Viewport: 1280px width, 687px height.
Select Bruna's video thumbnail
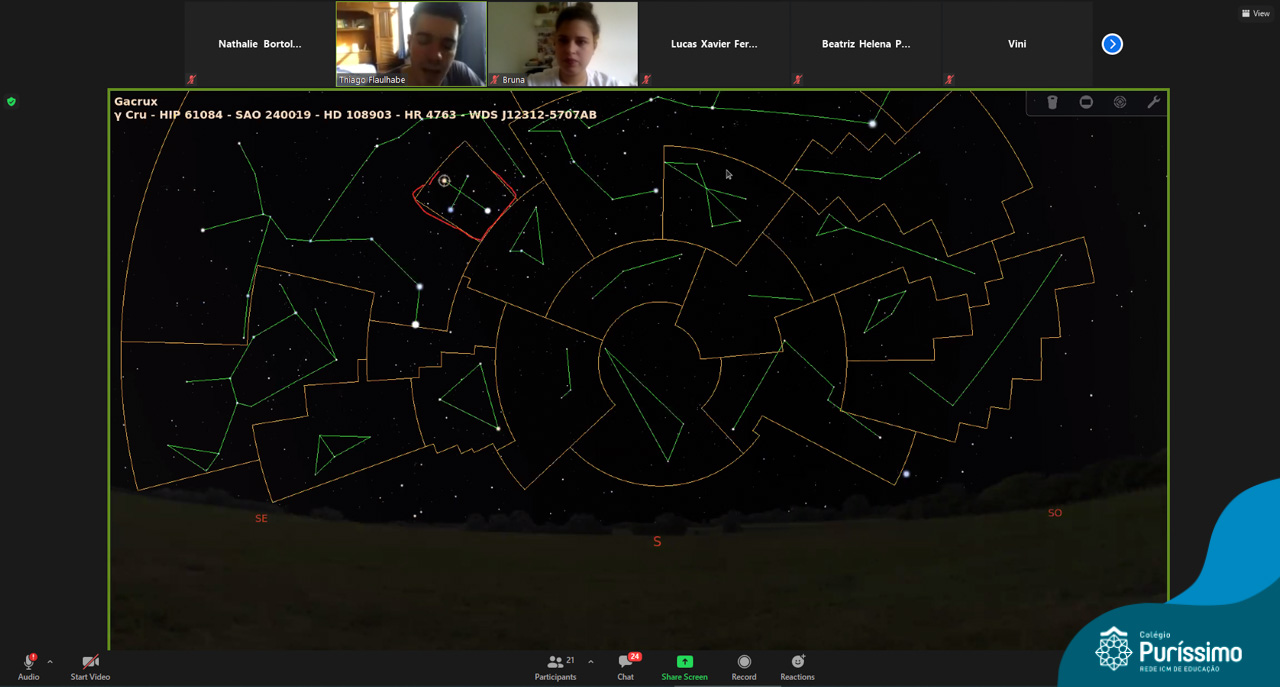pos(562,43)
